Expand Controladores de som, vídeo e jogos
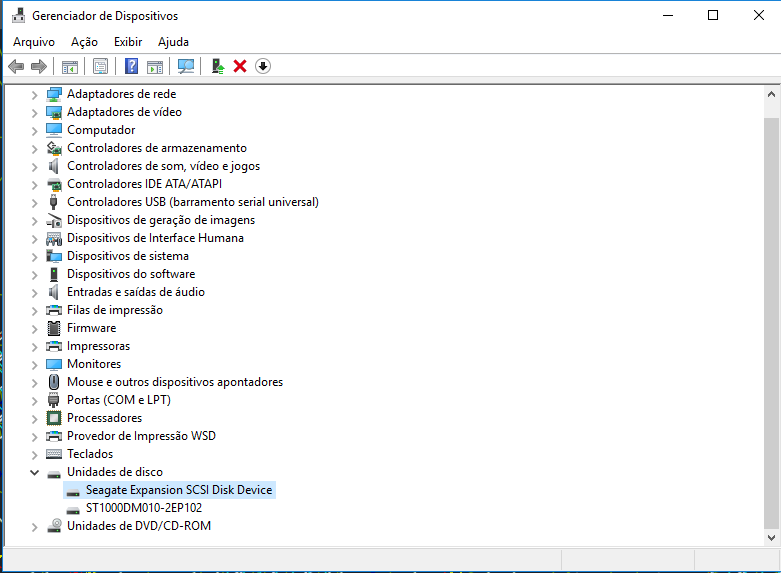This screenshot has width=781, height=573. pyautogui.click(x=34, y=167)
